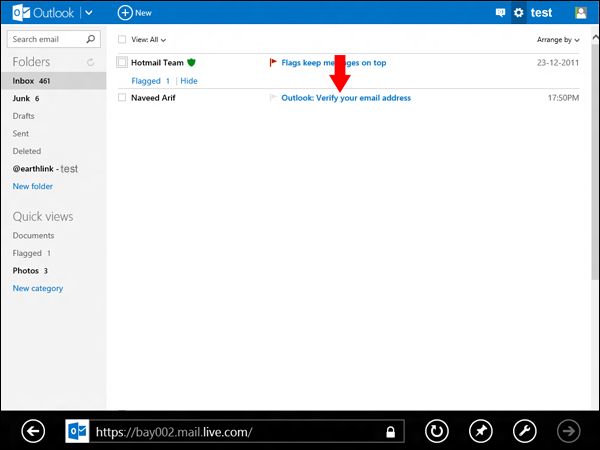This screenshot has width=600, height=450.
Task: Open the Outlook app switcher chevron
Action: [x=89, y=13]
